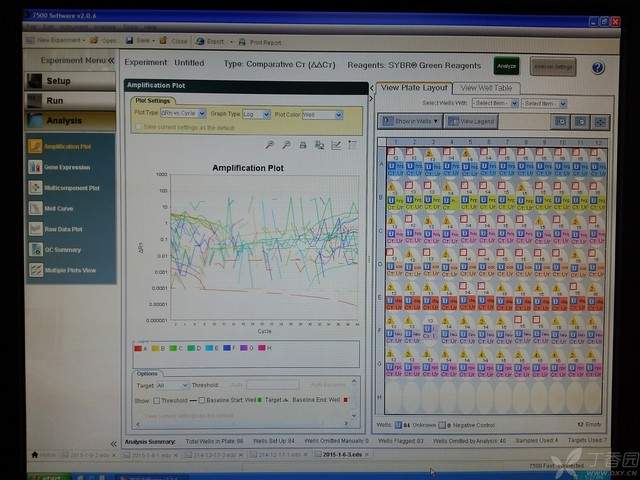640x480 pixels.
Task: Click the plot properties chart icon
Action: click(336, 145)
